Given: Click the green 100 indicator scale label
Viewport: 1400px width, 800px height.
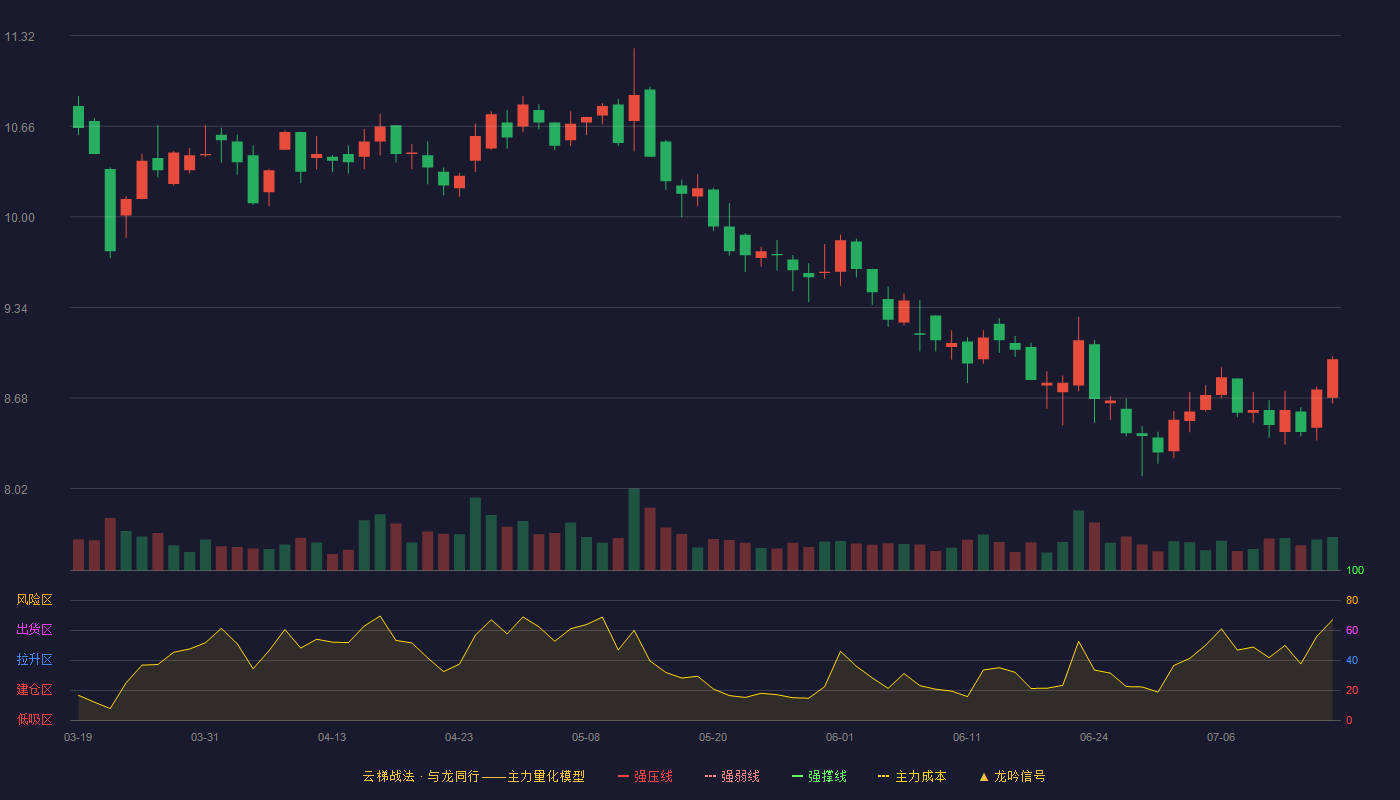Looking at the screenshot, I should click(x=1355, y=571).
